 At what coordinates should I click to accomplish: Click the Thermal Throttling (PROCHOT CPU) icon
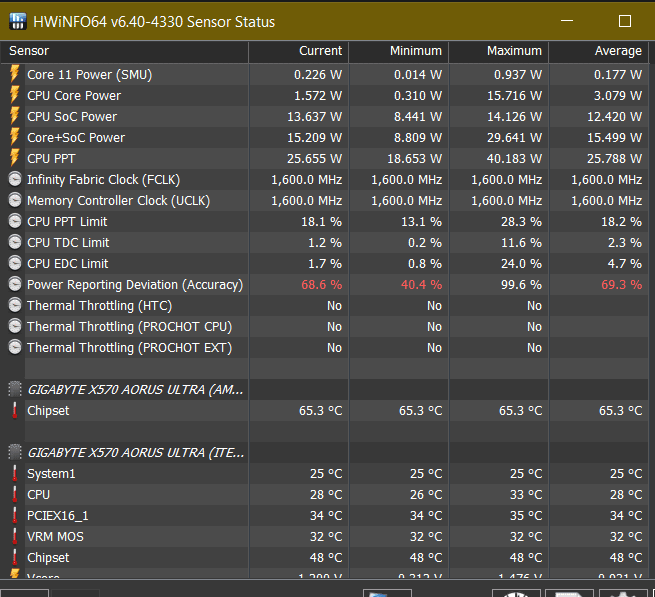click(x=15, y=326)
